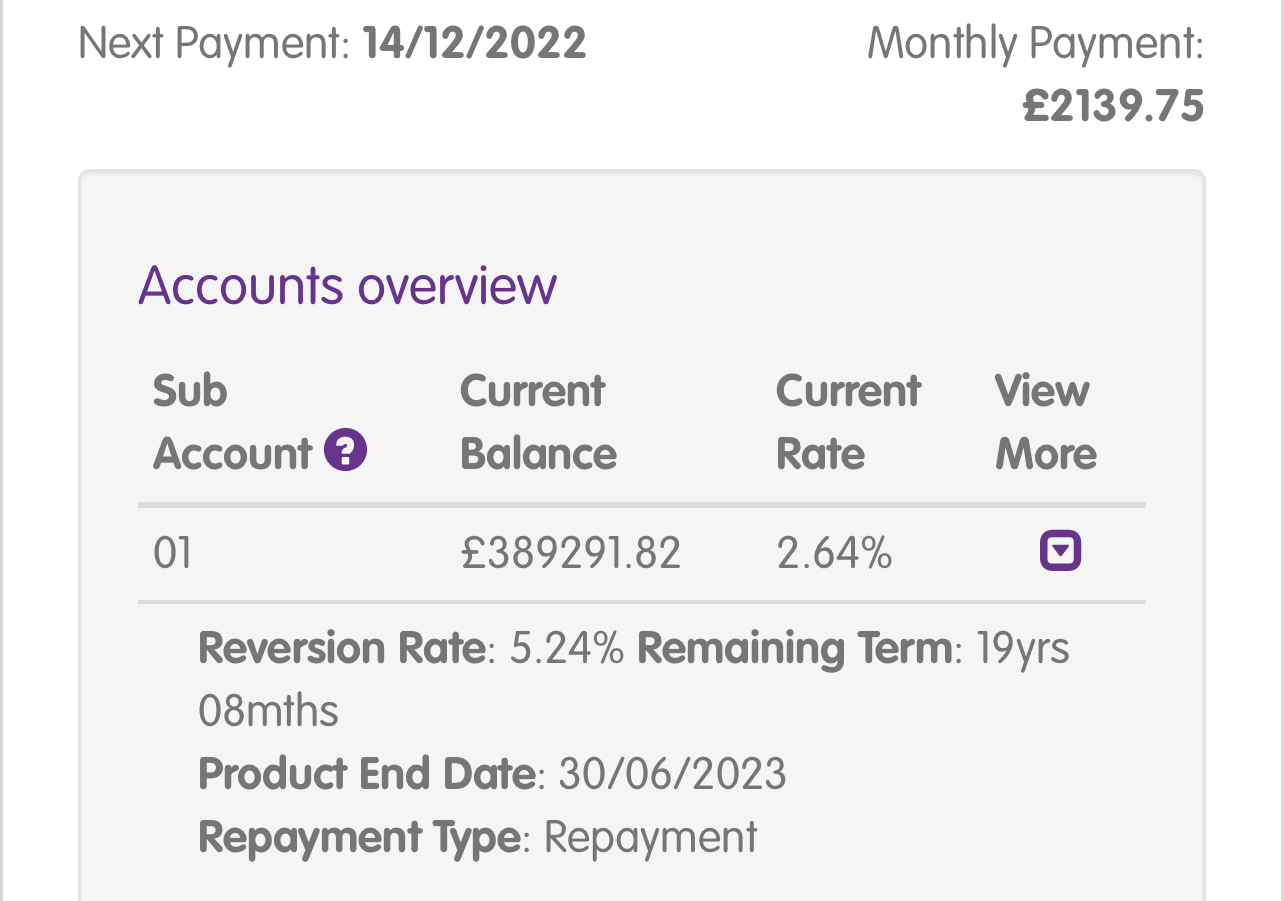Click the Remaining Term label
This screenshot has width=1284, height=901.
795,648
